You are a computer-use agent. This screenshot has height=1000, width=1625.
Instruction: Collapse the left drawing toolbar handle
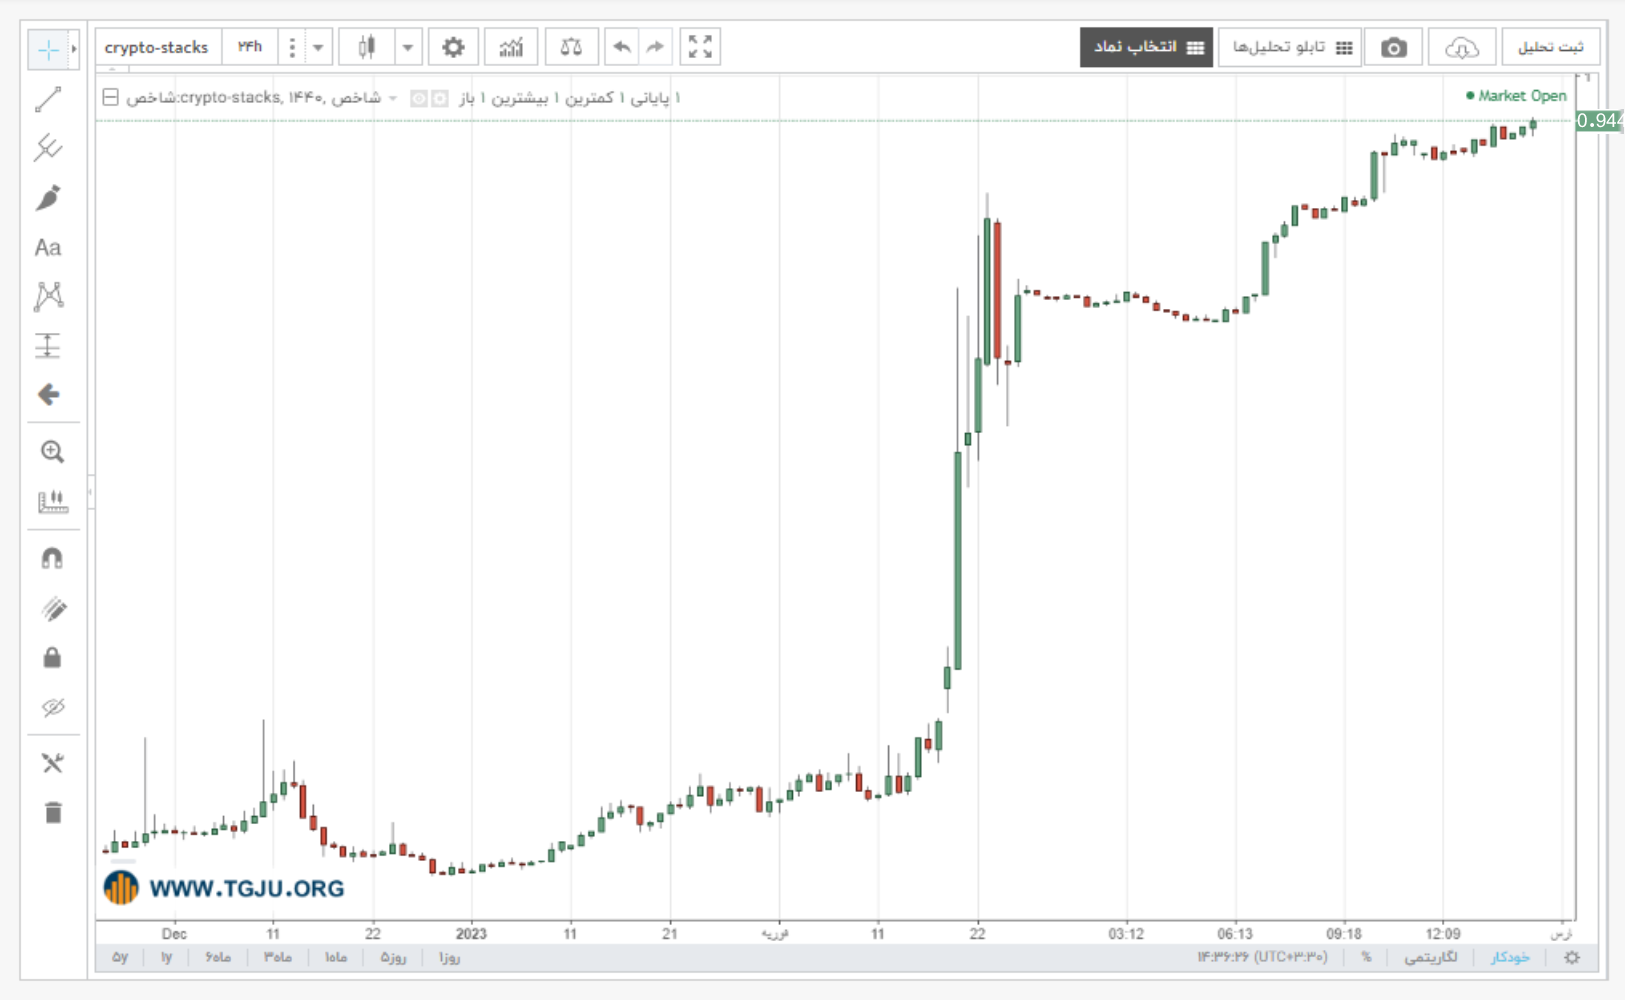click(x=91, y=492)
